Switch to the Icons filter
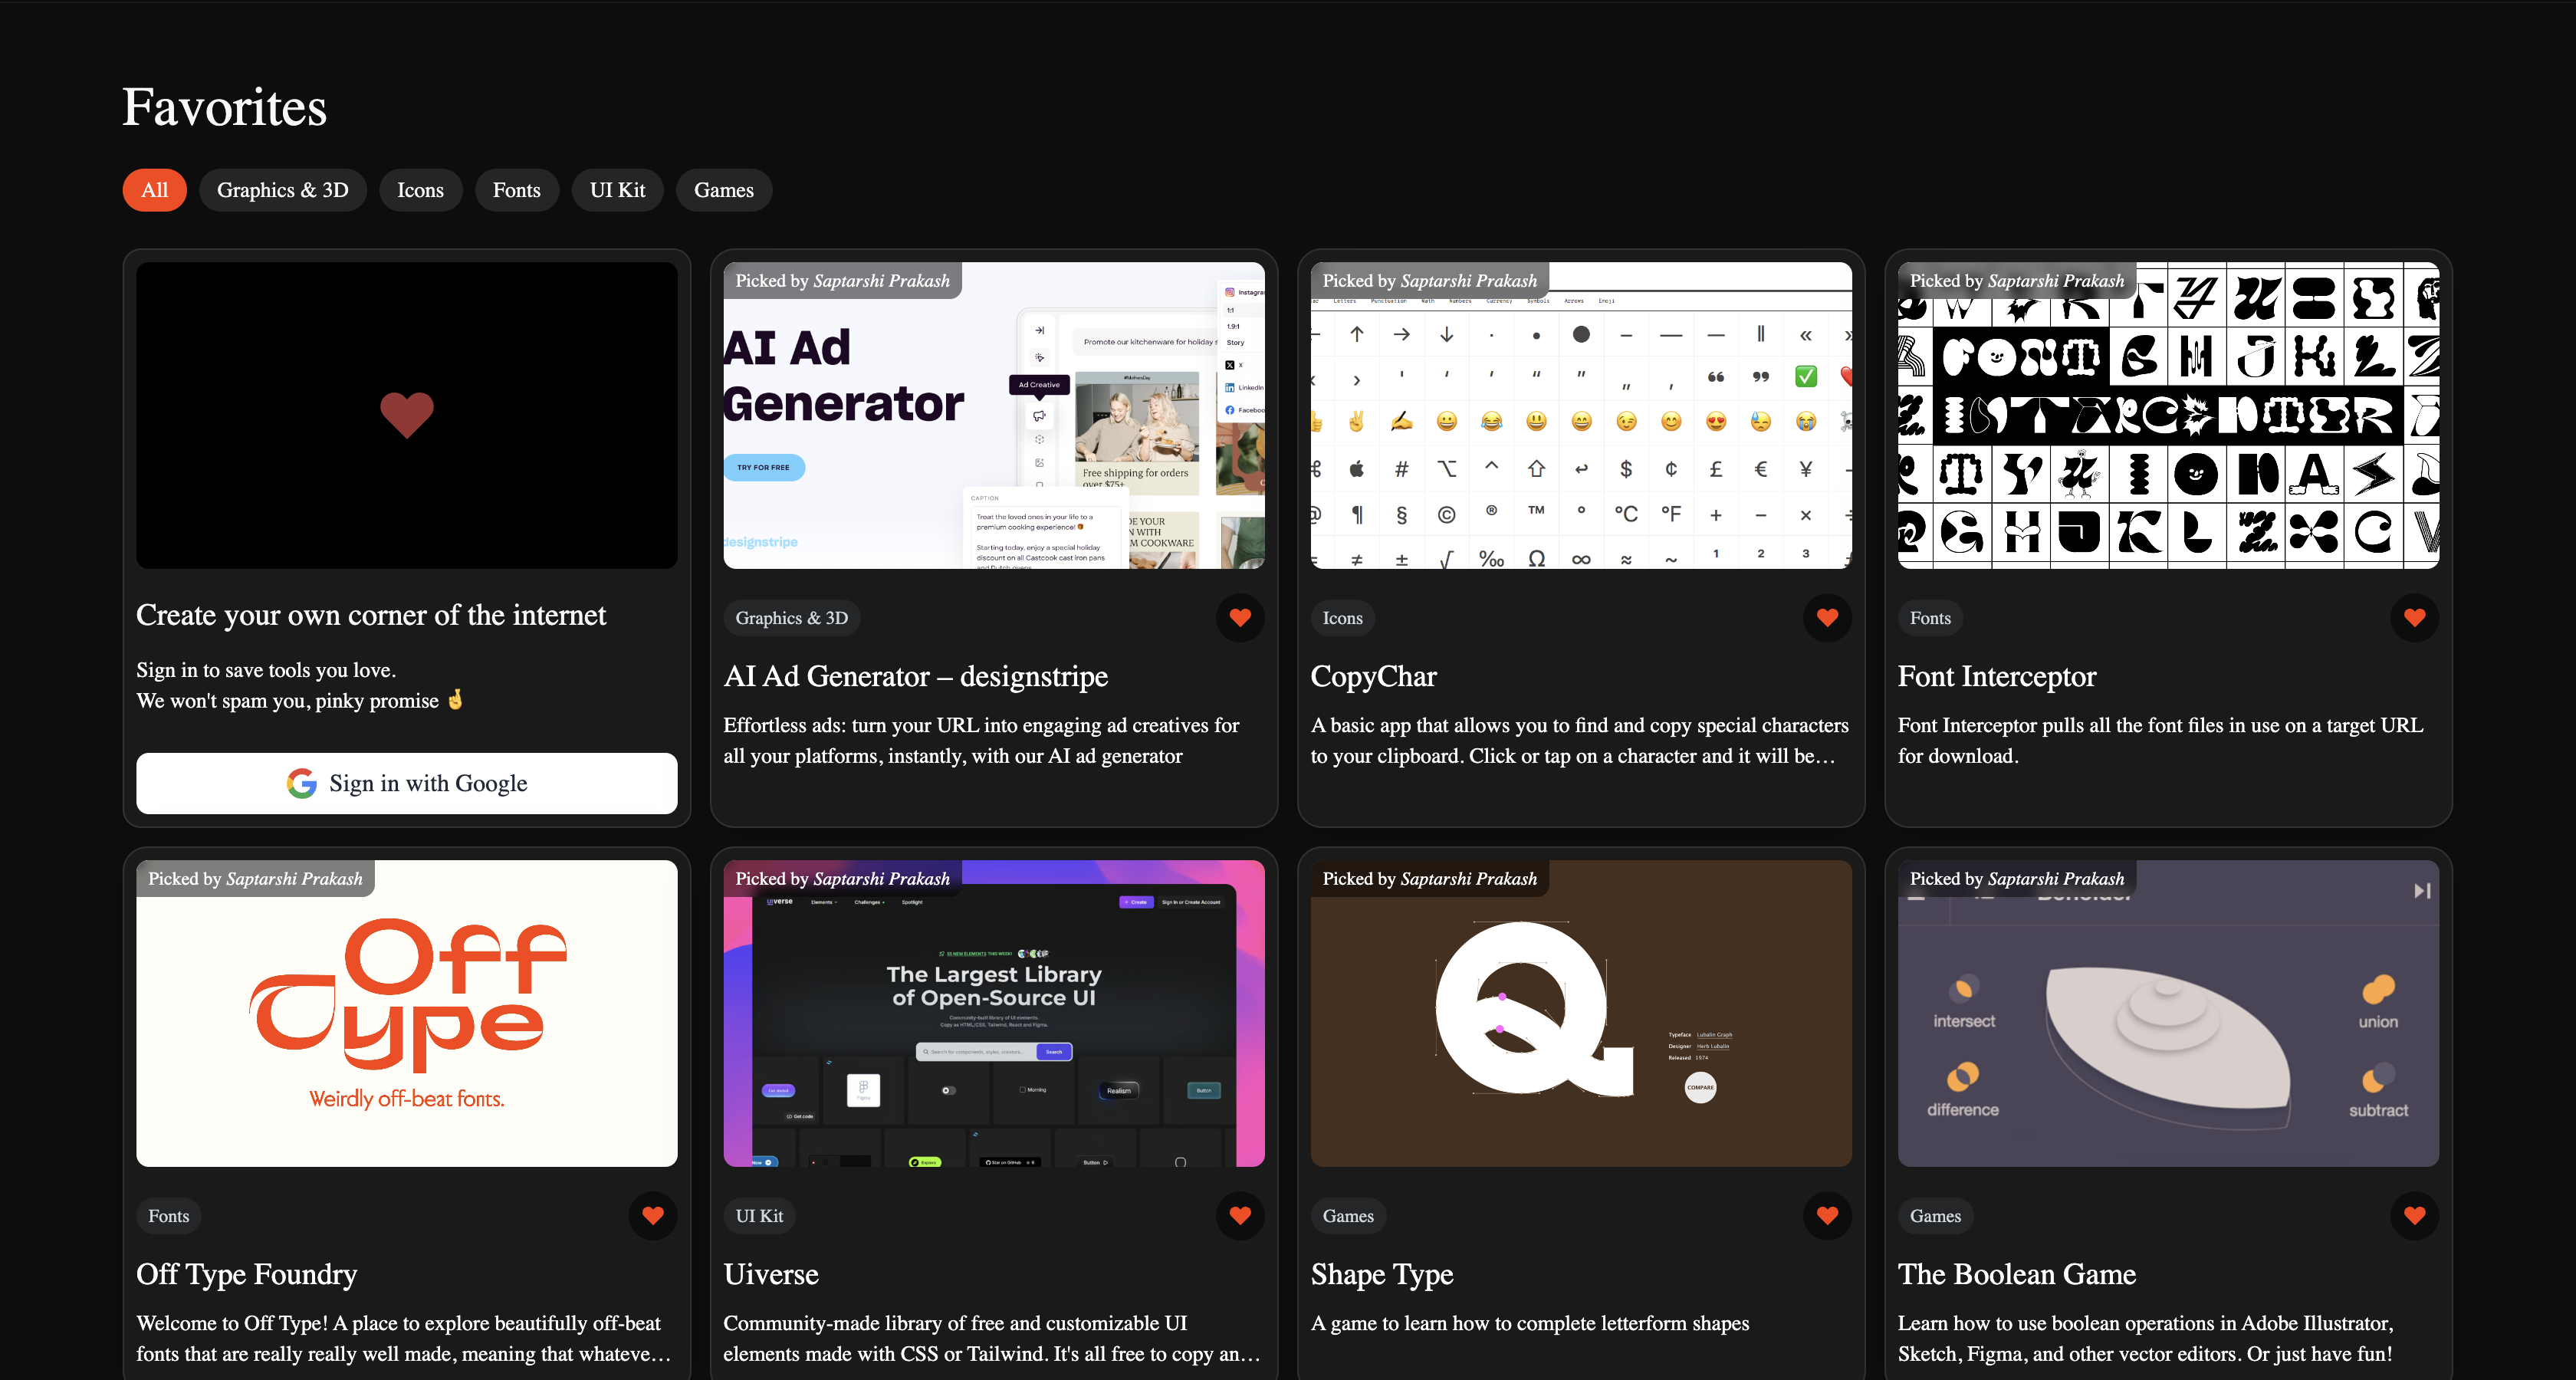2576x1380 pixels. [420, 190]
